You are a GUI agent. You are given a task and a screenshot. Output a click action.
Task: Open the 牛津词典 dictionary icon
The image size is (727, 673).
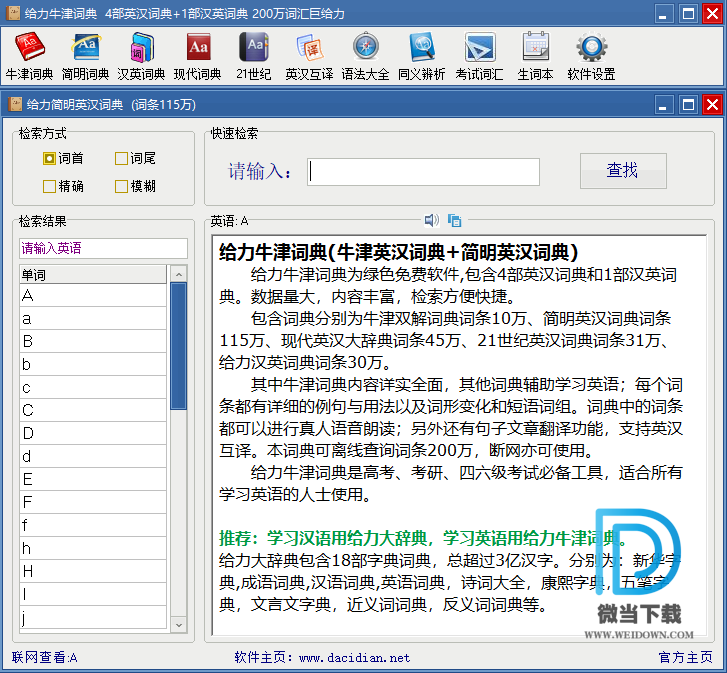(29, 56)
